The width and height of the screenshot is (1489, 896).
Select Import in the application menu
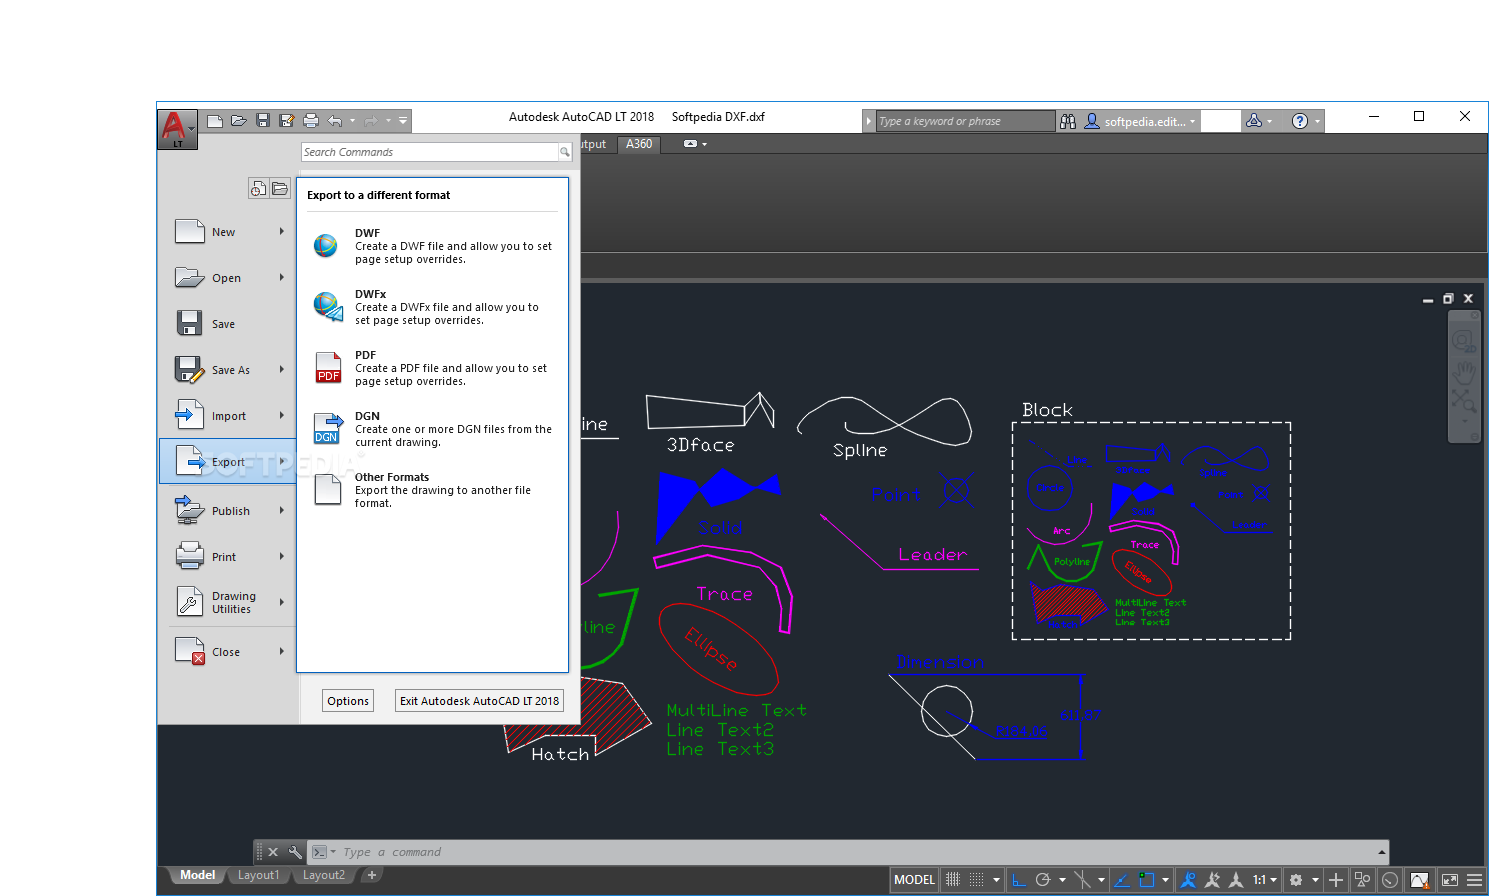229,416
